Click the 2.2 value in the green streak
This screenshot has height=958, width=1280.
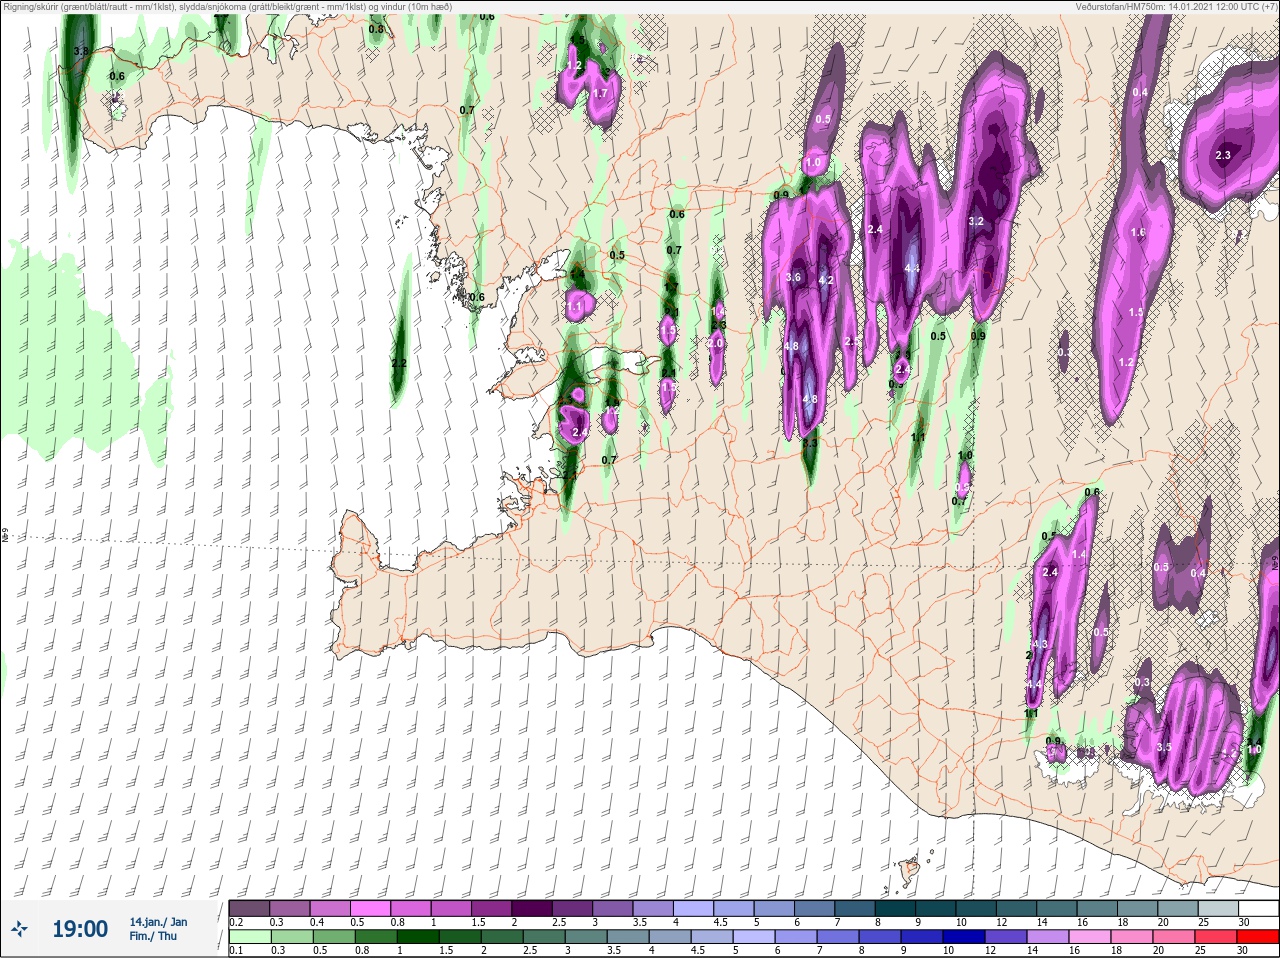coord(399,363)
